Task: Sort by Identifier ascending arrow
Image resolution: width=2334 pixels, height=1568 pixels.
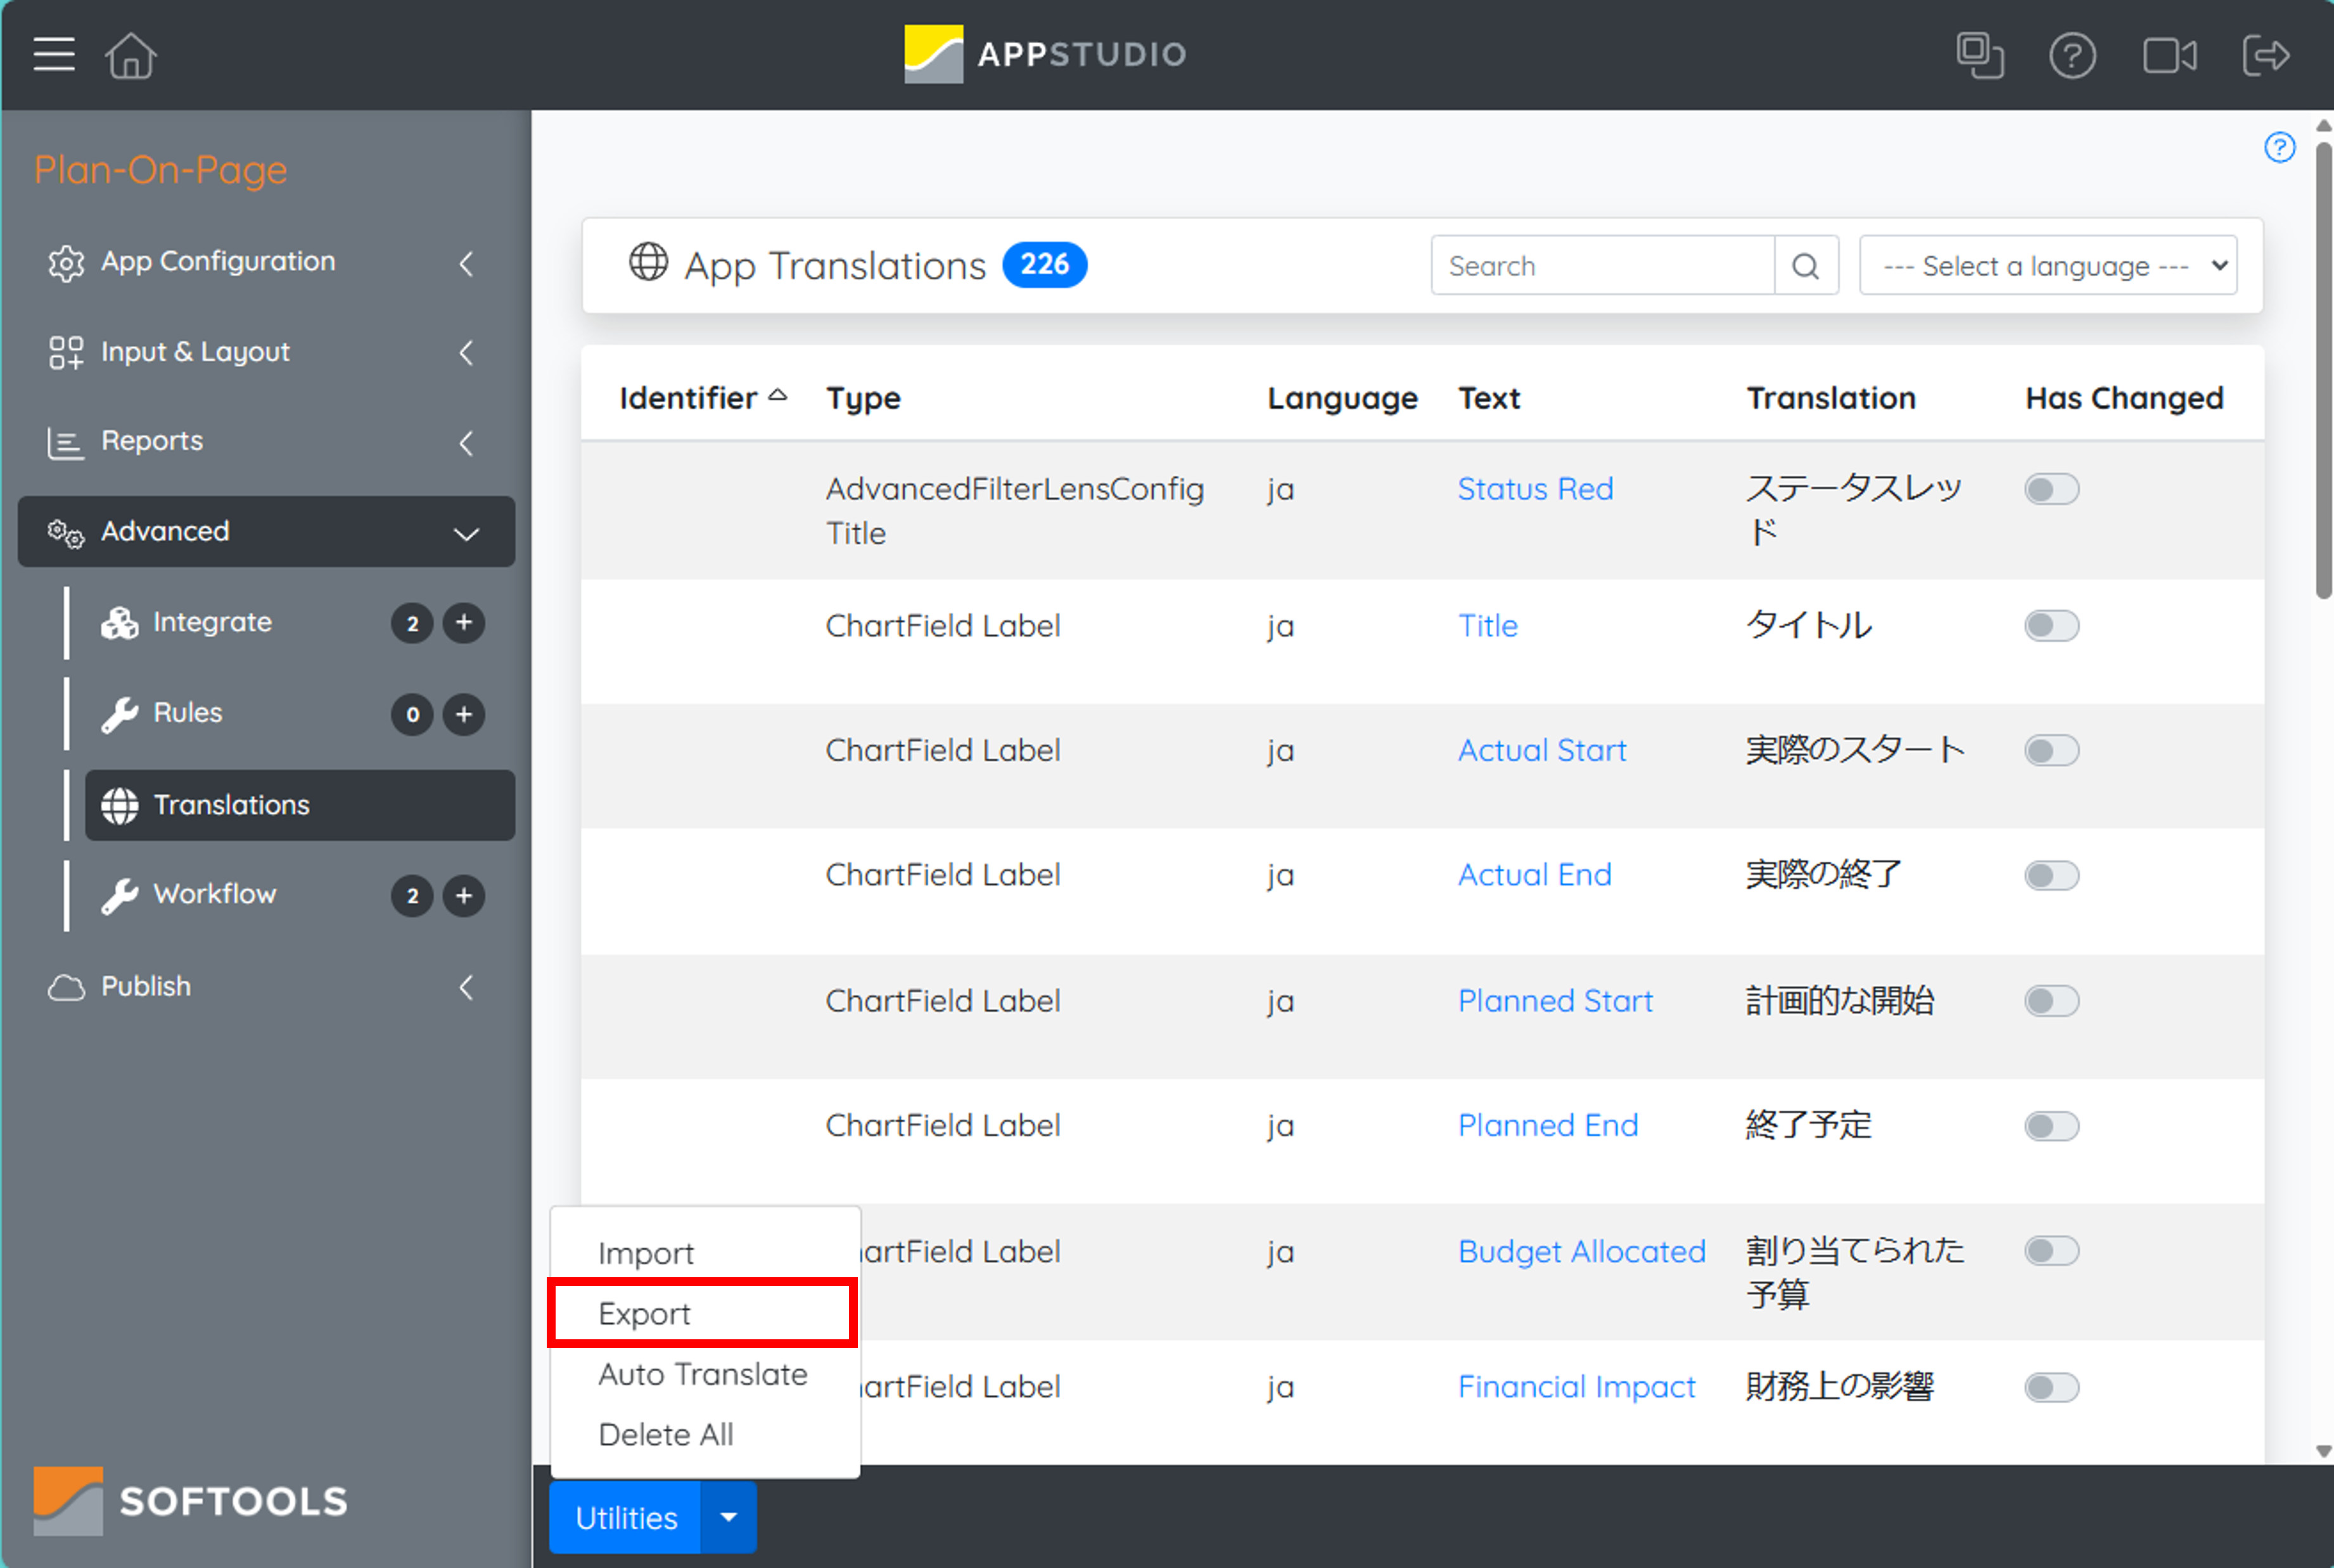Action: click(778, 396)
